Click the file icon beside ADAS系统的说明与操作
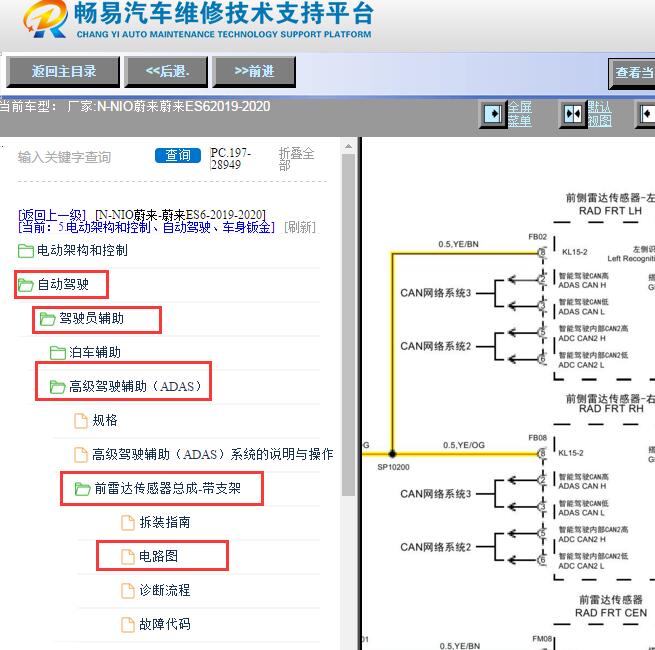 click(x=81, y=454)
